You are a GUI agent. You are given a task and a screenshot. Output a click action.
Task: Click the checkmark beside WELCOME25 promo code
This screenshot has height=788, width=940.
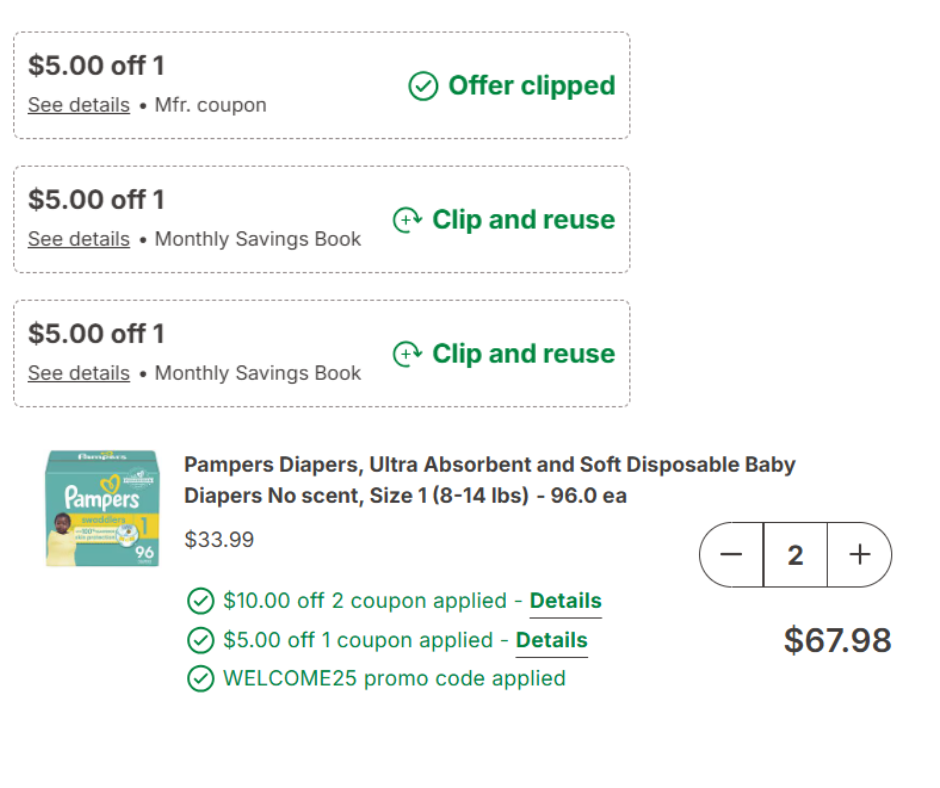tap(201, 679)
